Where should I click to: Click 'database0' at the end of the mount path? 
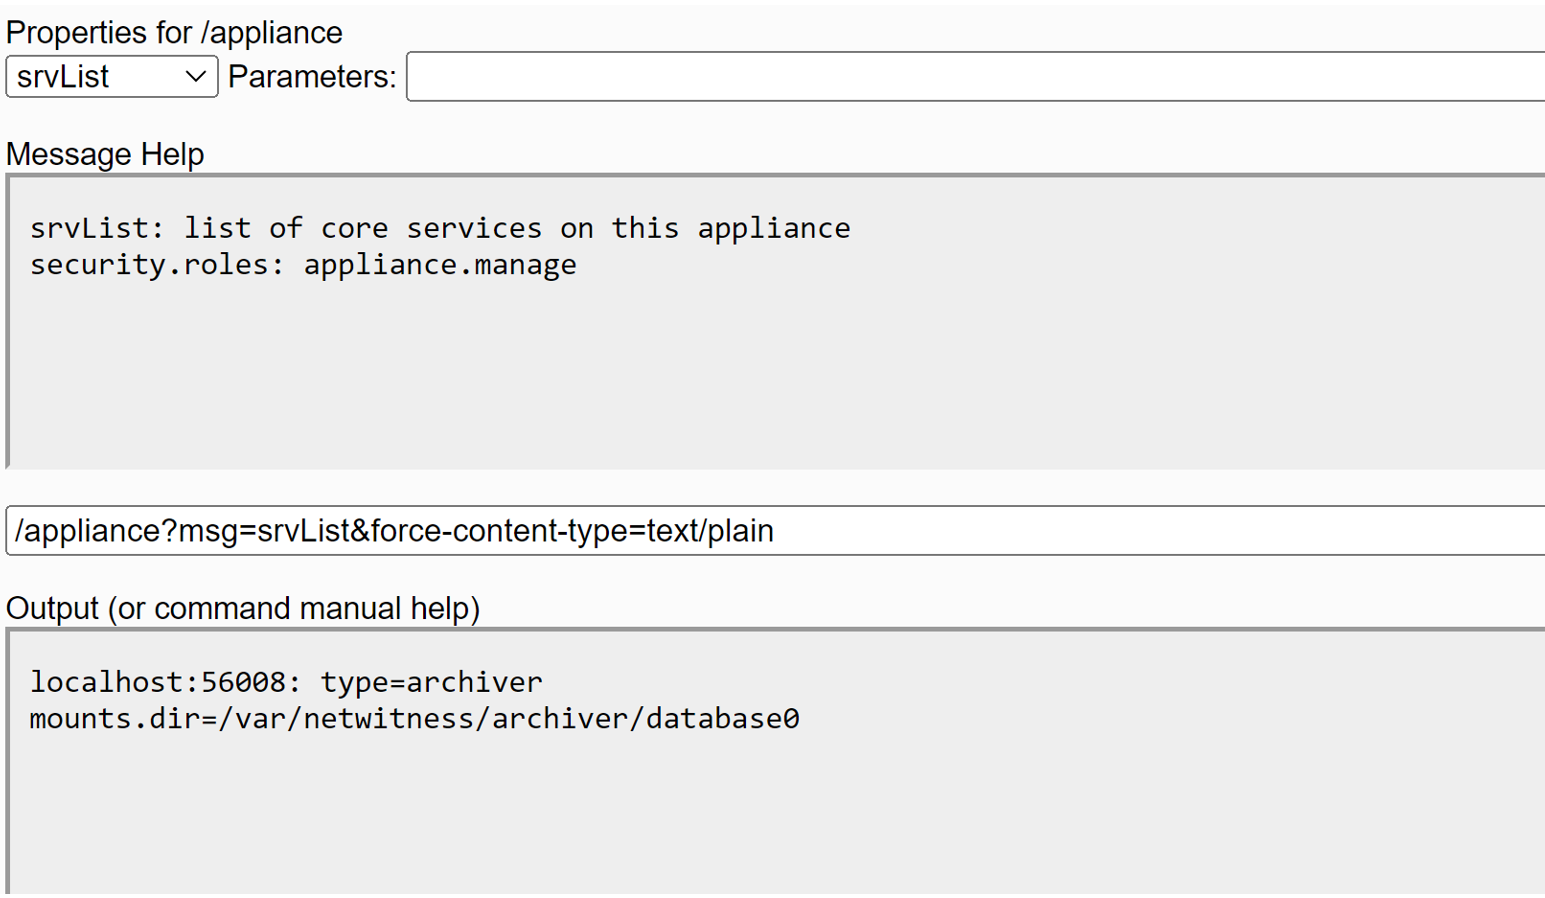(x=723, y=719)
